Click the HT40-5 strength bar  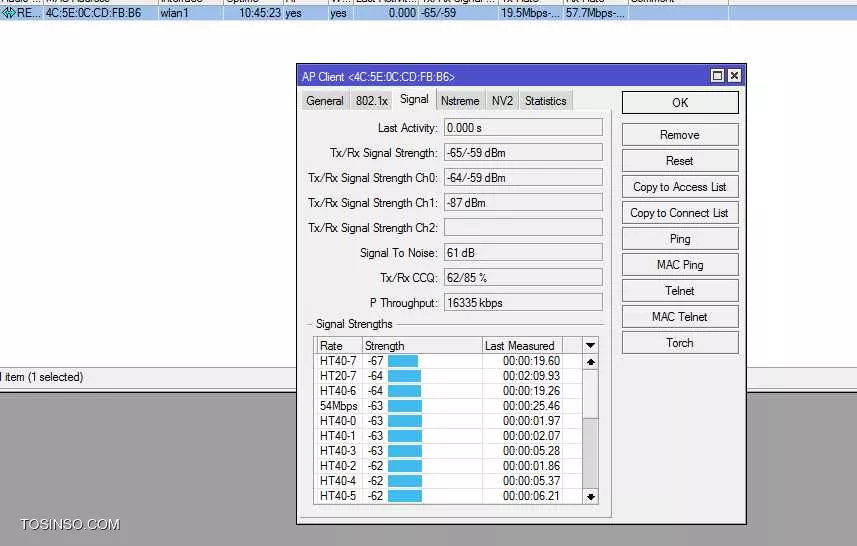(405, 496)
